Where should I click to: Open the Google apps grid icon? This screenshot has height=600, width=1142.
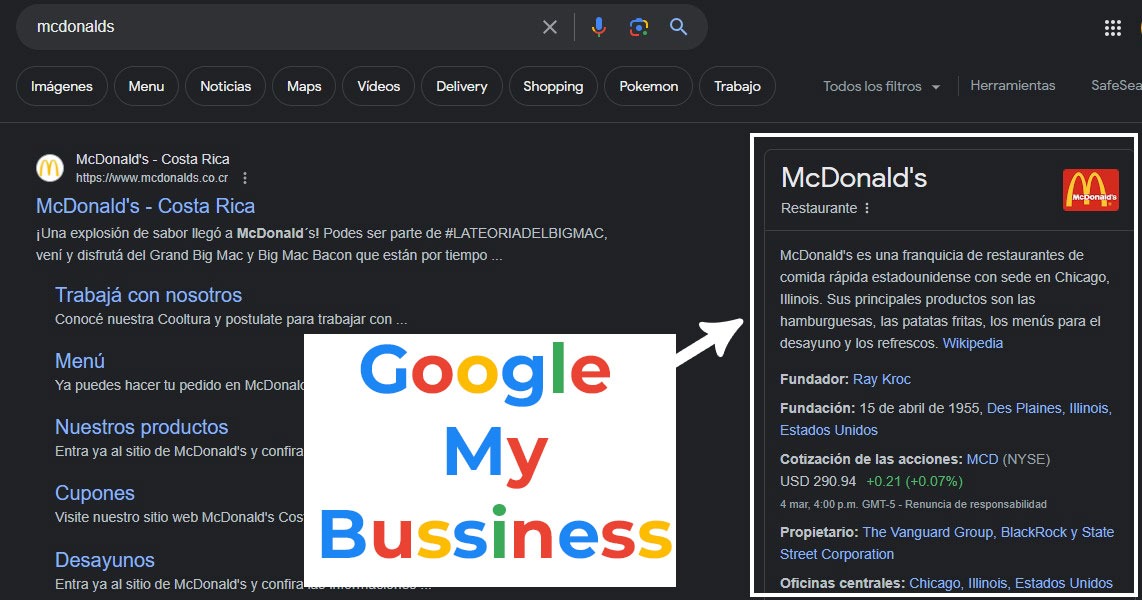tap(1112, 28)
